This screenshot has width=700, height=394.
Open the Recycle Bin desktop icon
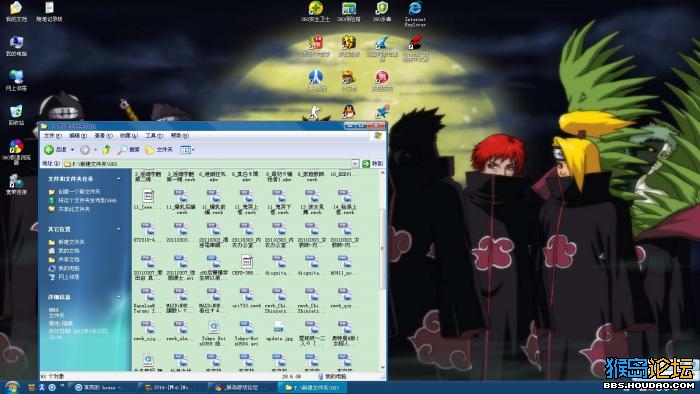point(16,115)
